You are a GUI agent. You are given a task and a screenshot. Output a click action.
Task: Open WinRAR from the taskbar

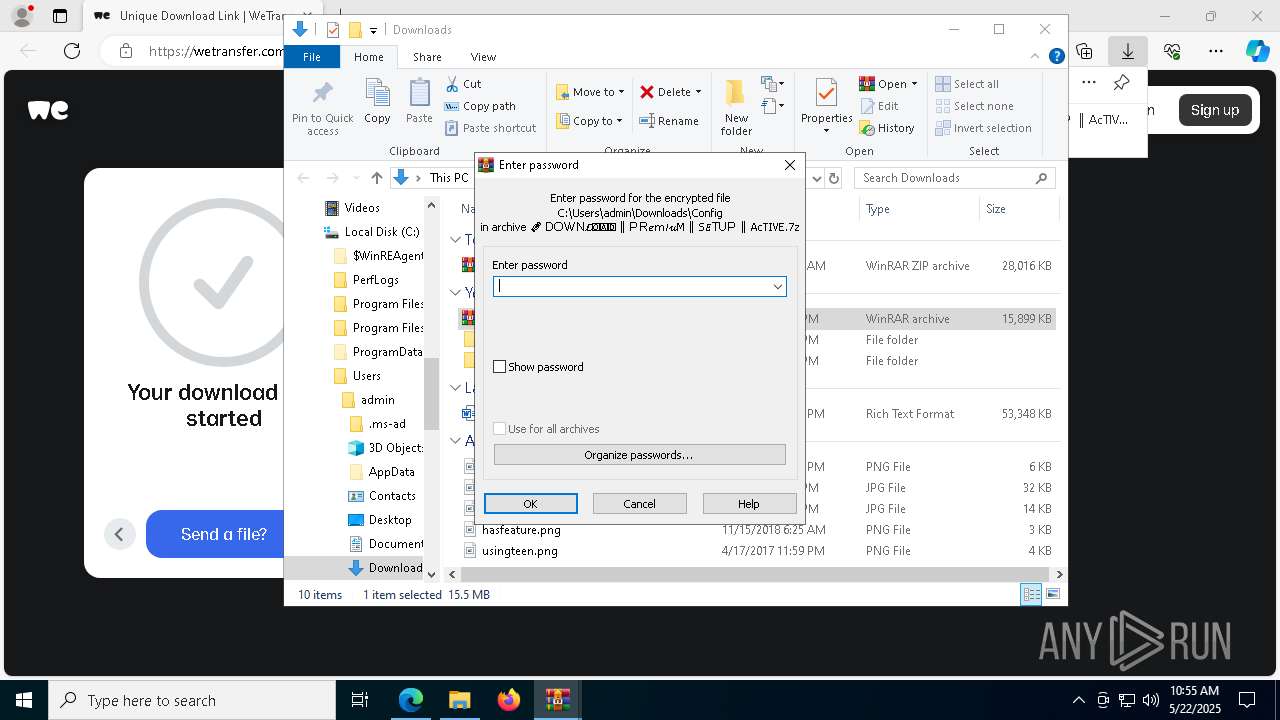tap(557, 700)
